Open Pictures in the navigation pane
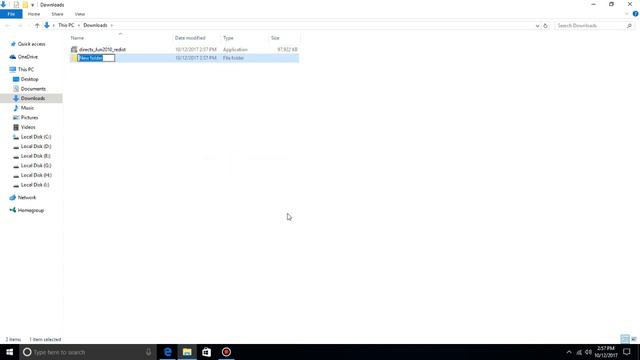Screen dimensions: 640x360 29,118
